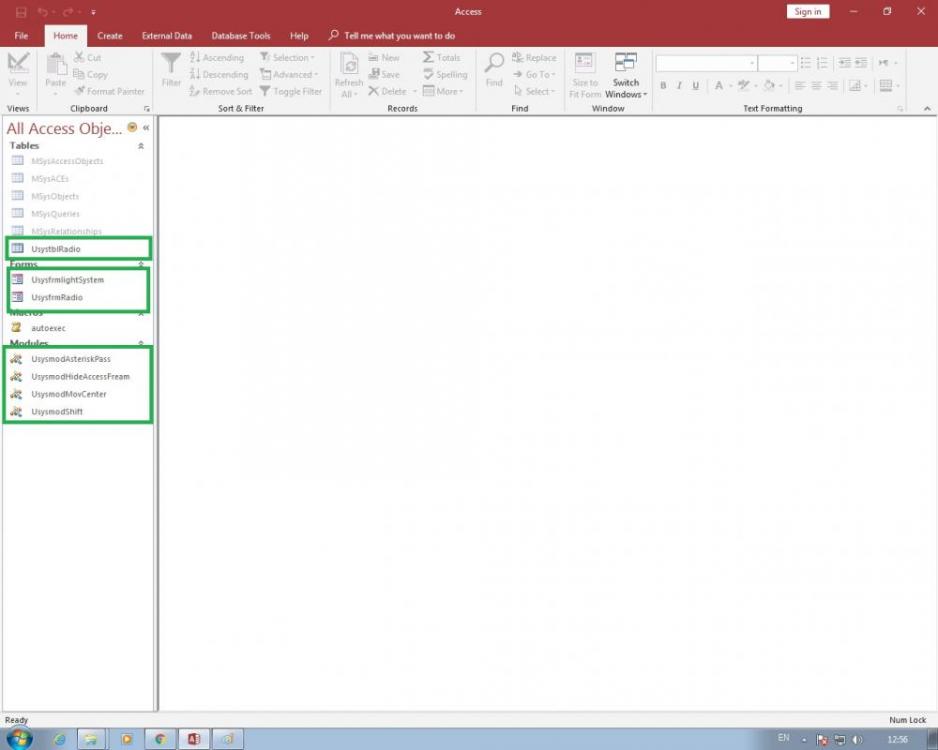Click the numbered list icon
Image resolution: width=938 pixels, height=750 pixels.
point(823,63)
